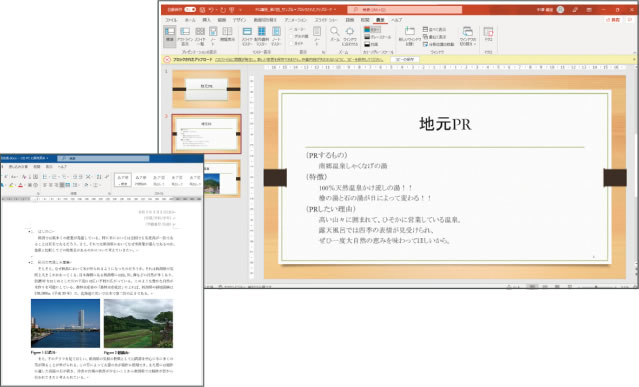Open the File tab in PowerPoint
Screen dimensions: 639x387
(x=171, y=20)
